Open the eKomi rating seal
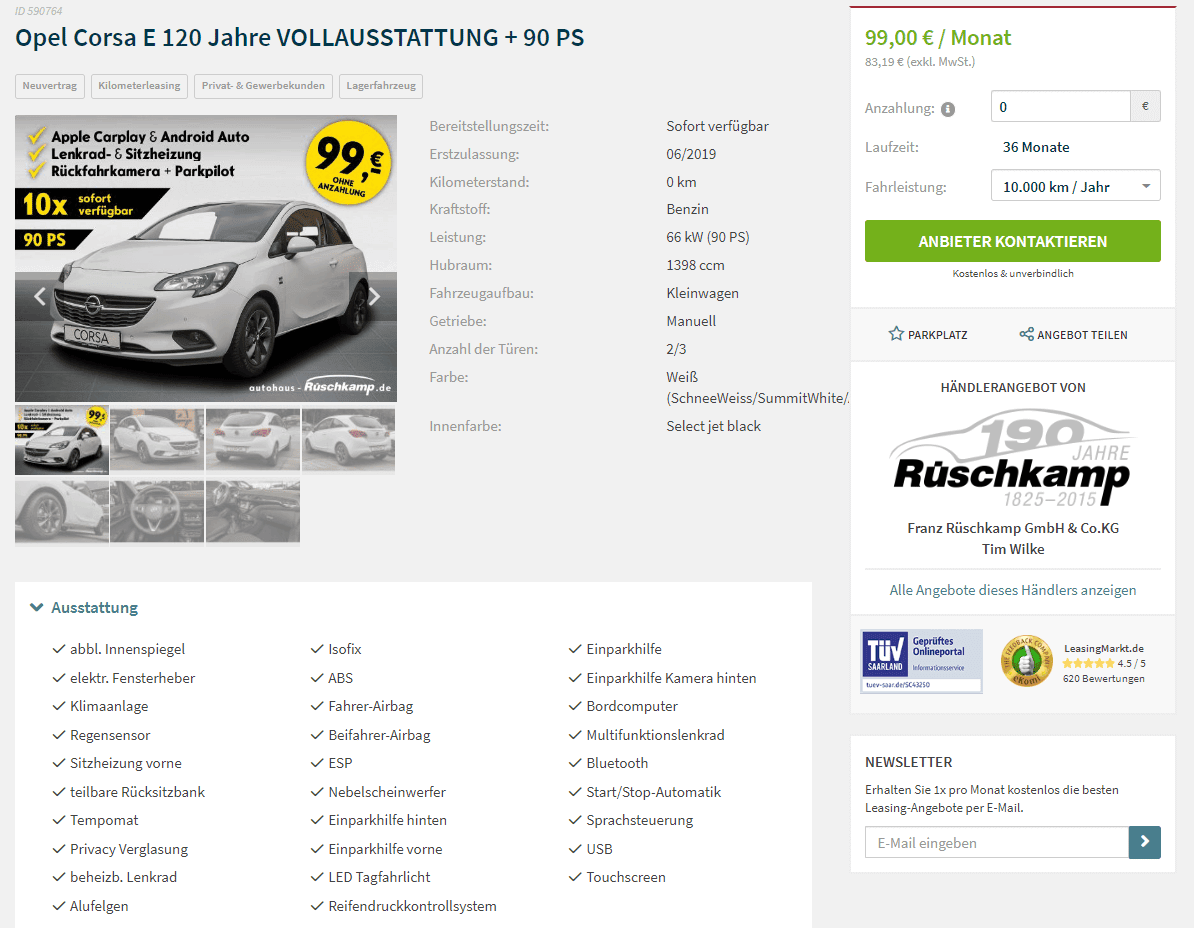 point(1026,660)
